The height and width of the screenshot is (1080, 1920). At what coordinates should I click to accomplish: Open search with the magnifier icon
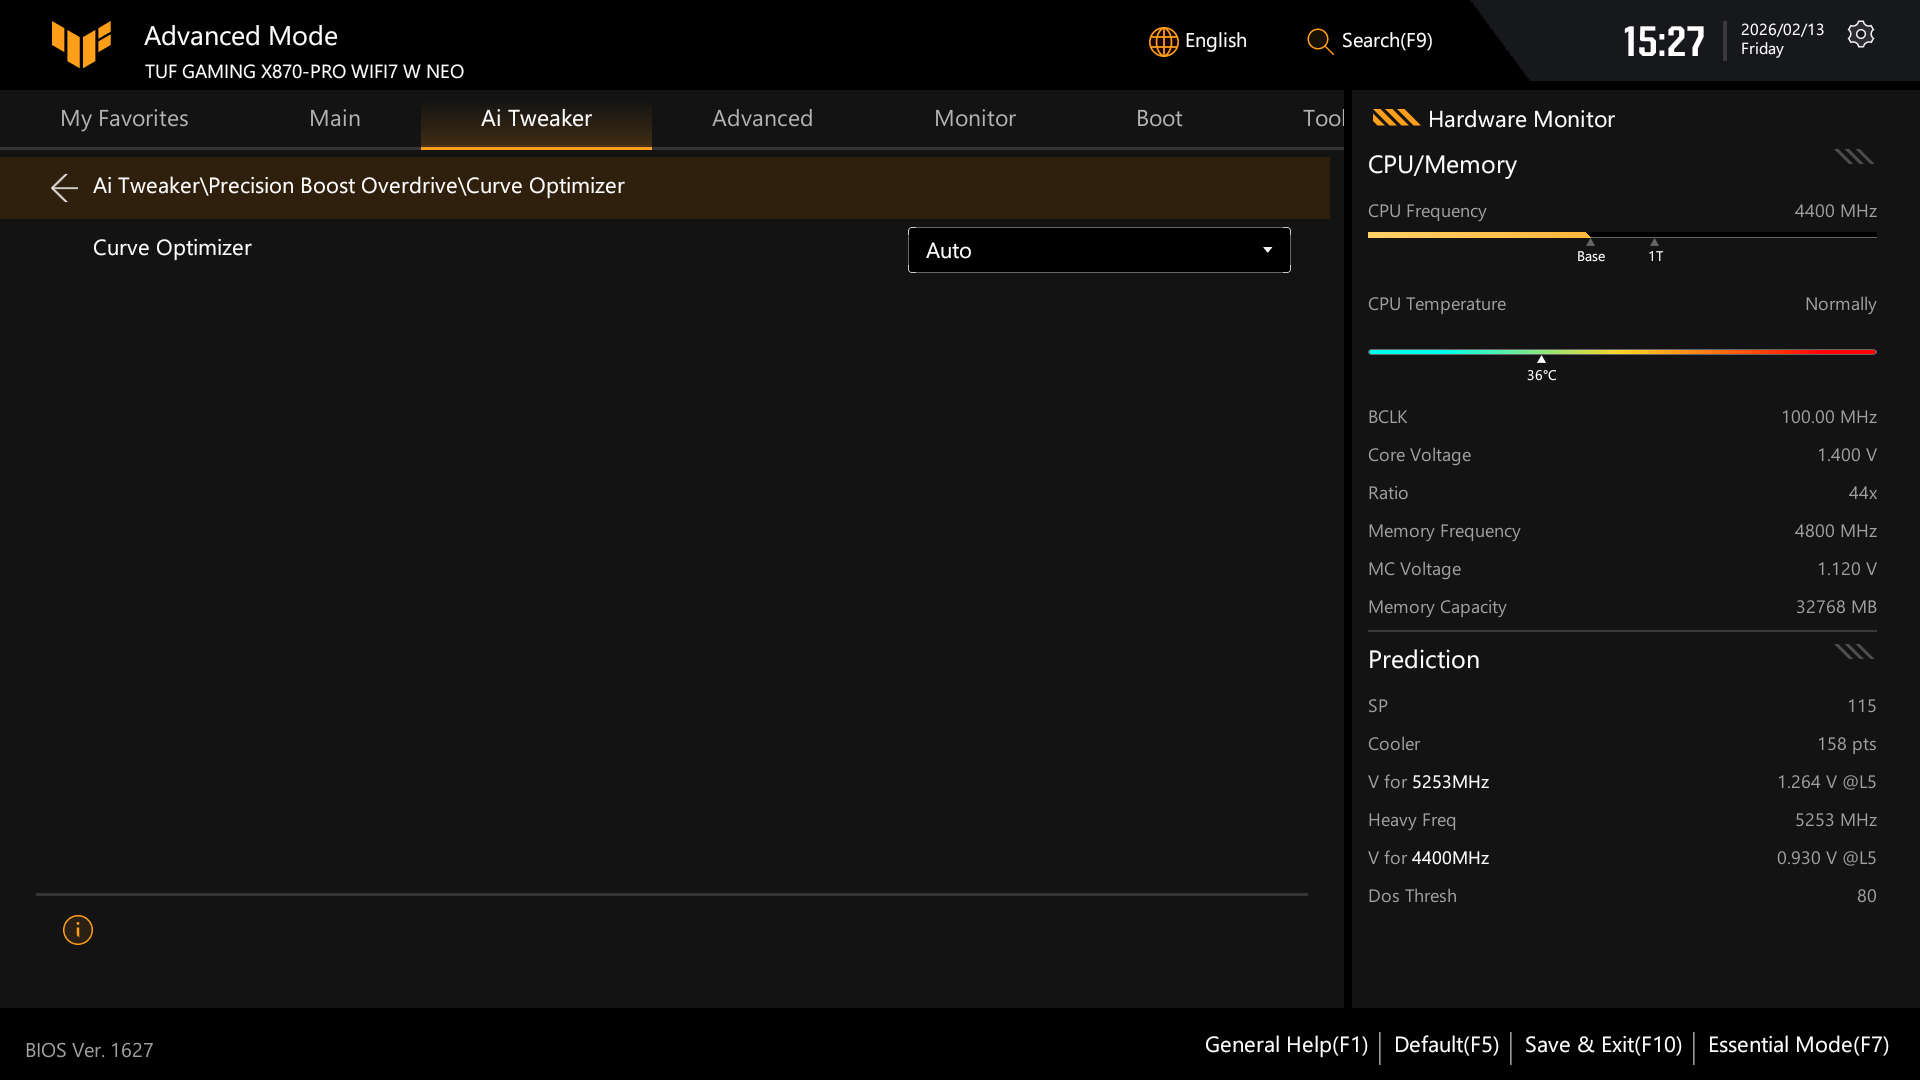pyautogui.click(x=1319, y=41)
